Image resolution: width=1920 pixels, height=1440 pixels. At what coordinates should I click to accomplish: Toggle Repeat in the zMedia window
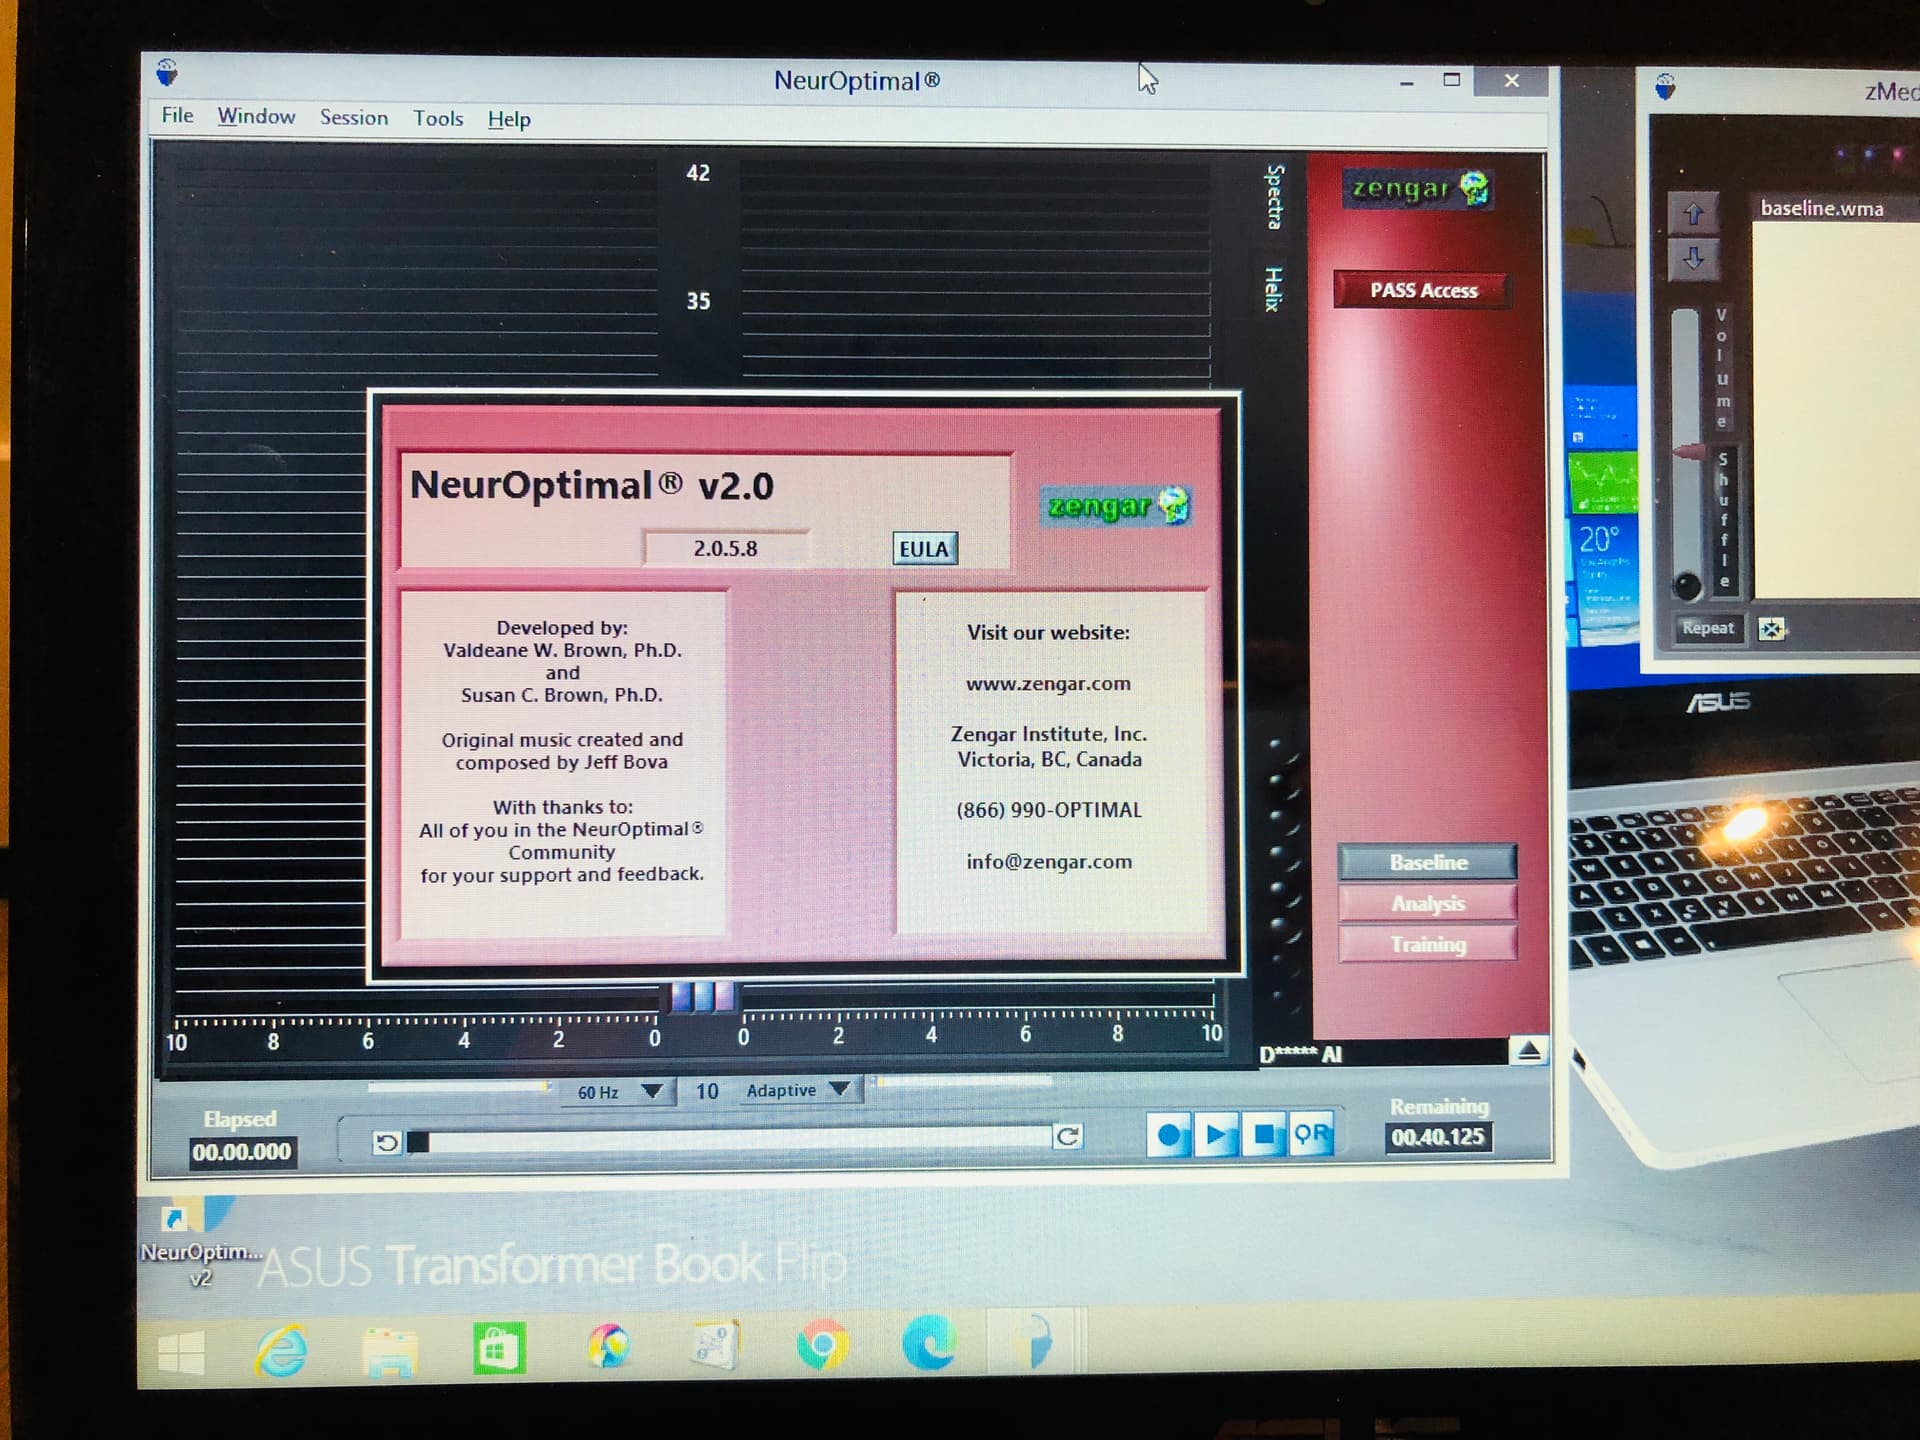1707,628
